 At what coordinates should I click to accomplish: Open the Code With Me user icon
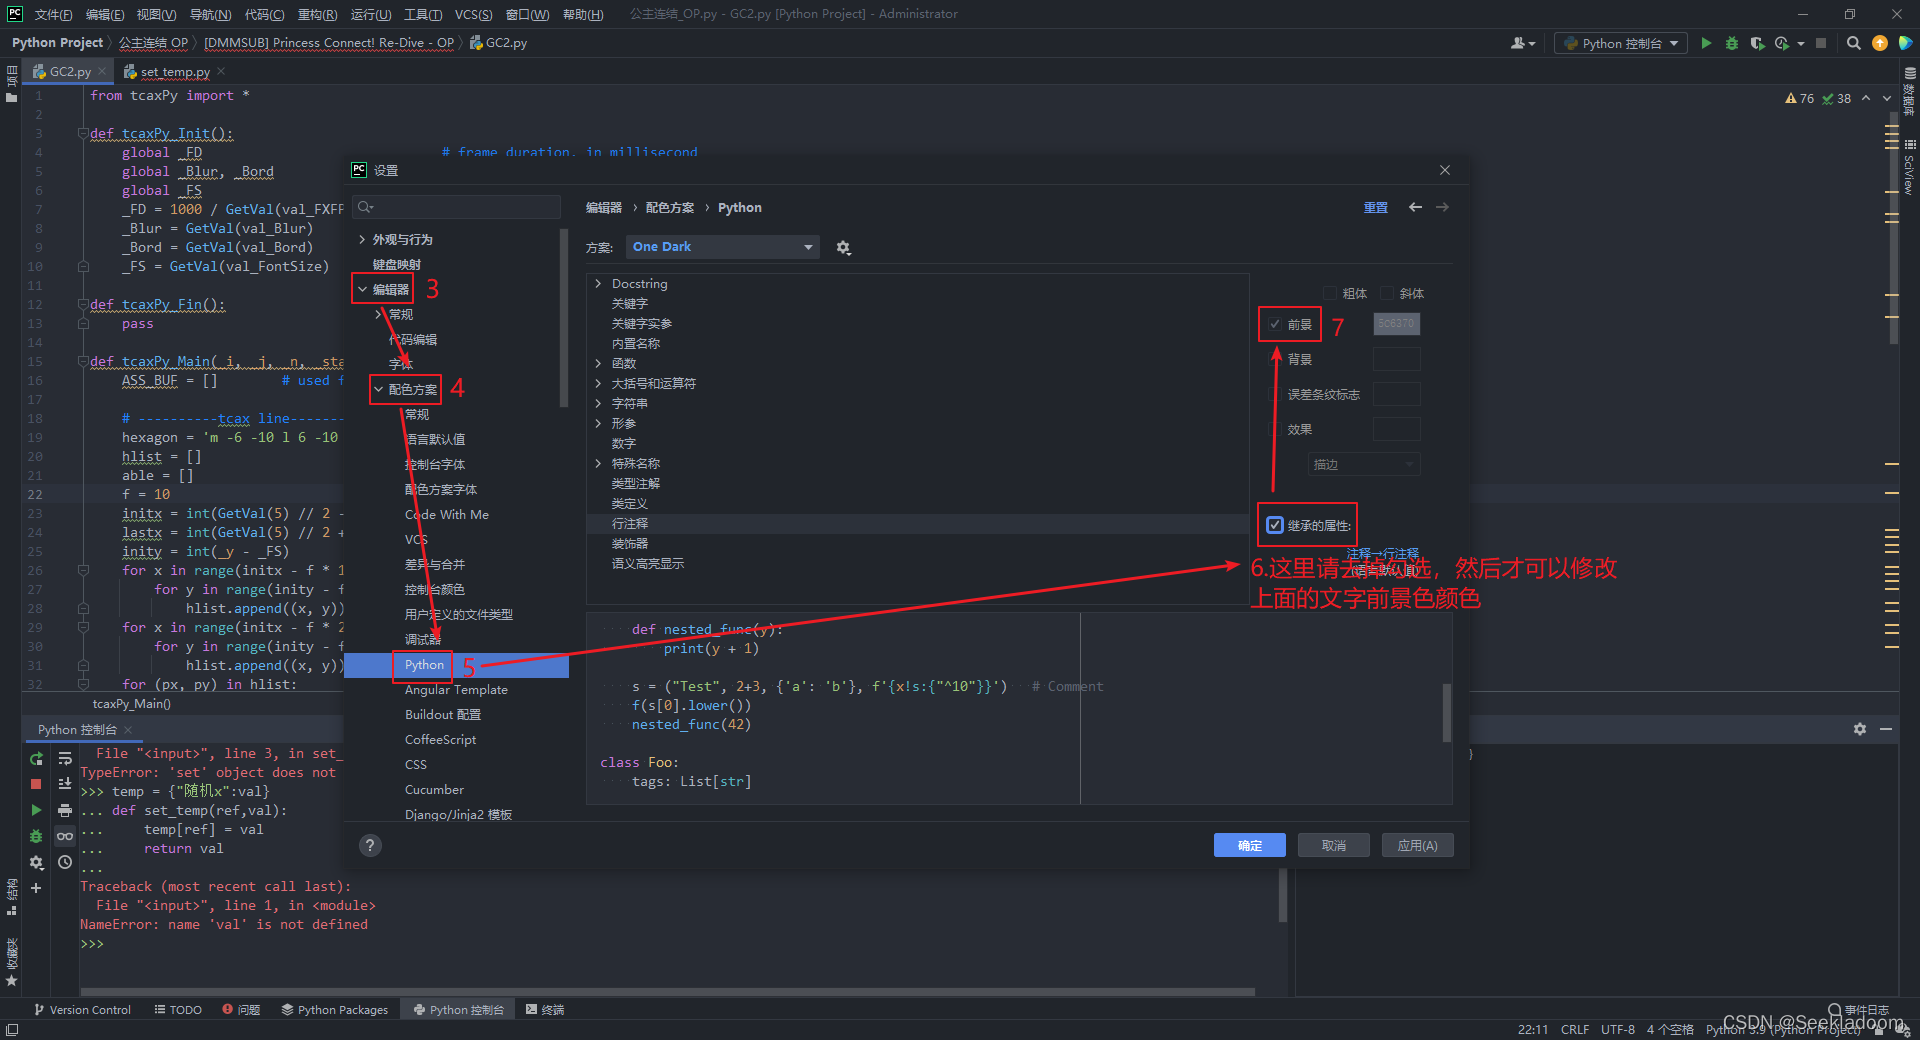click(x=1520, y=43)
